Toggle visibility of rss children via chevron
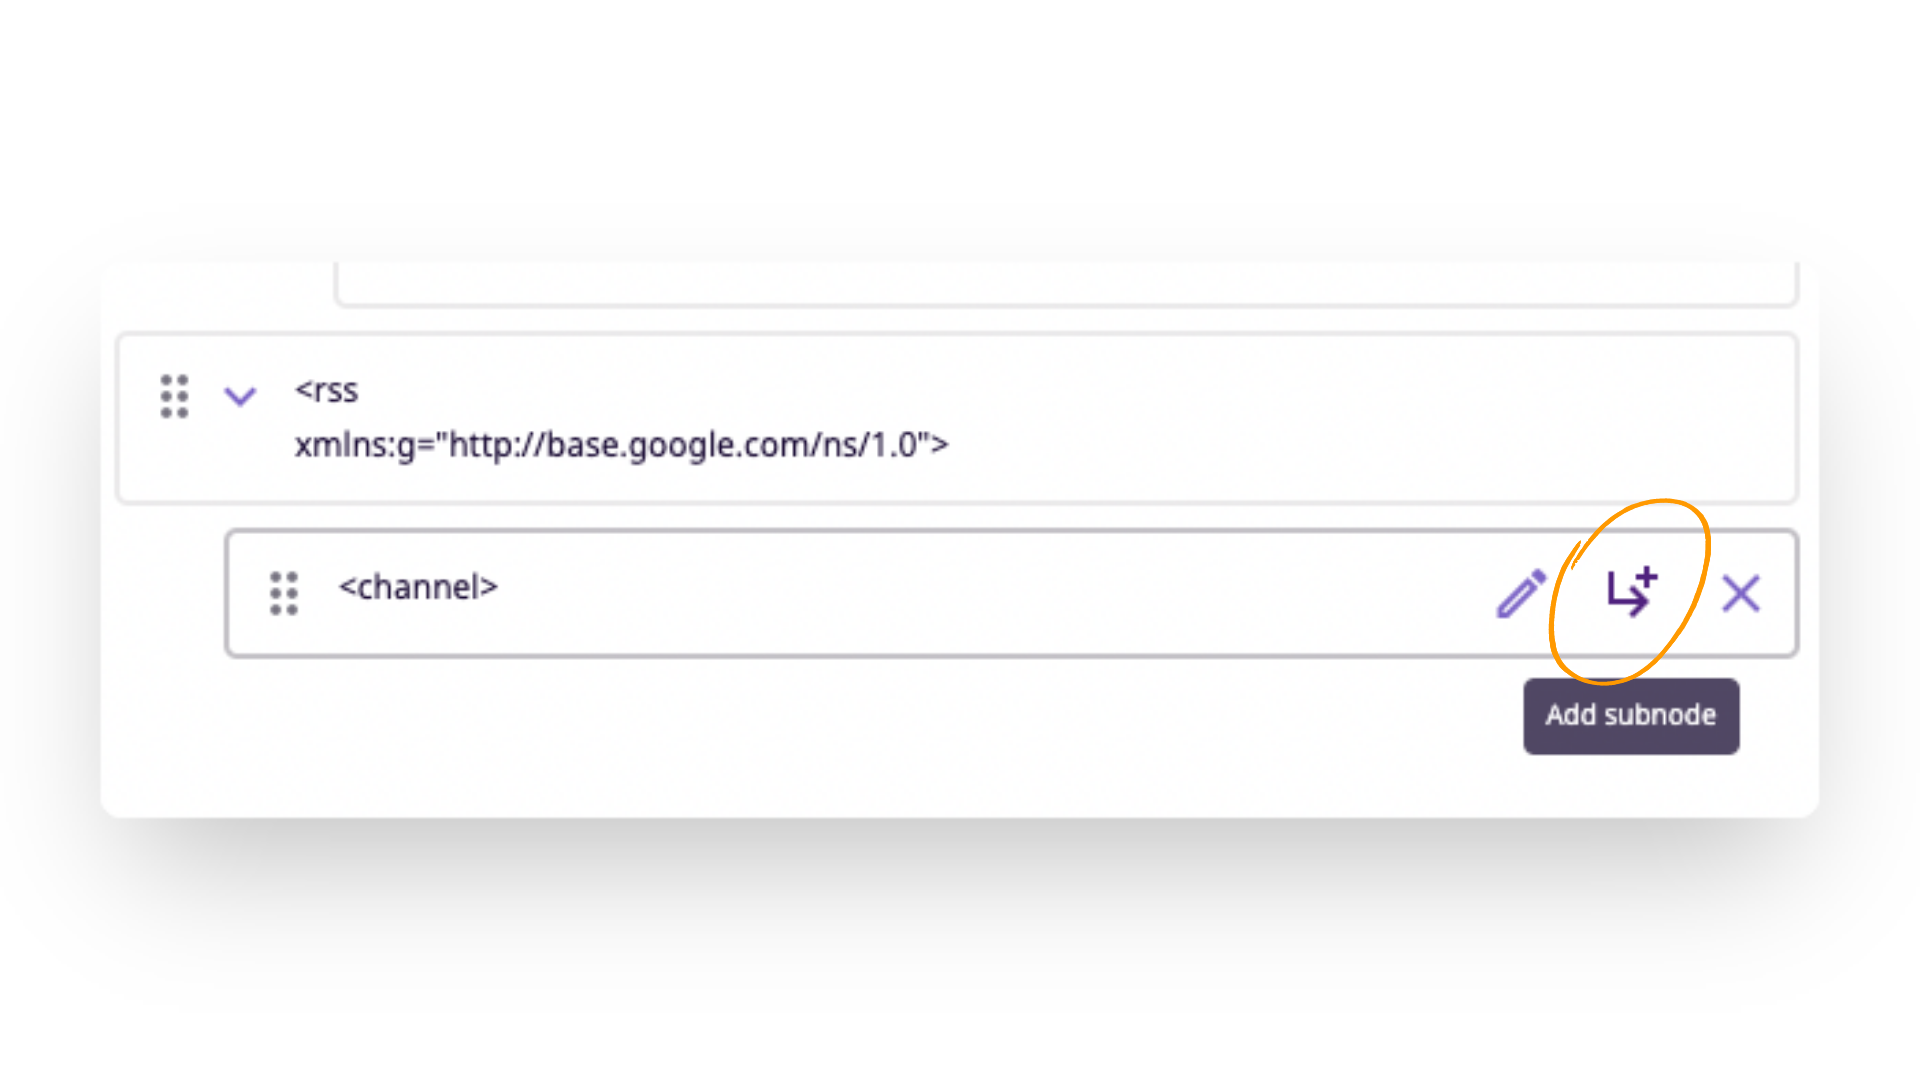The height and width of the screenshot is (1080, 1920). tap(240, 396)
